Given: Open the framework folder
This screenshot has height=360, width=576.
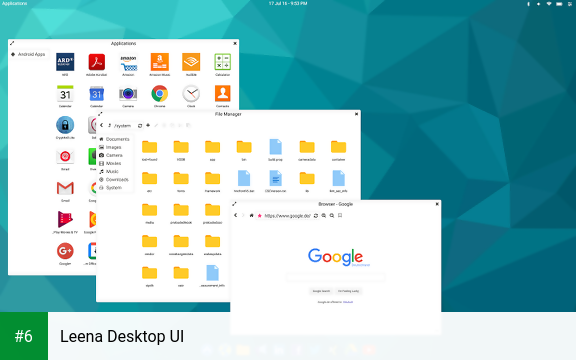Looking at the screenshot, I should coord(212,179).
